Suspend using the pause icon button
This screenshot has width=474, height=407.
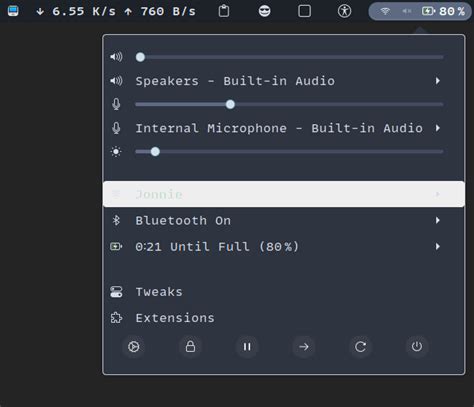[x=247, y=347]
